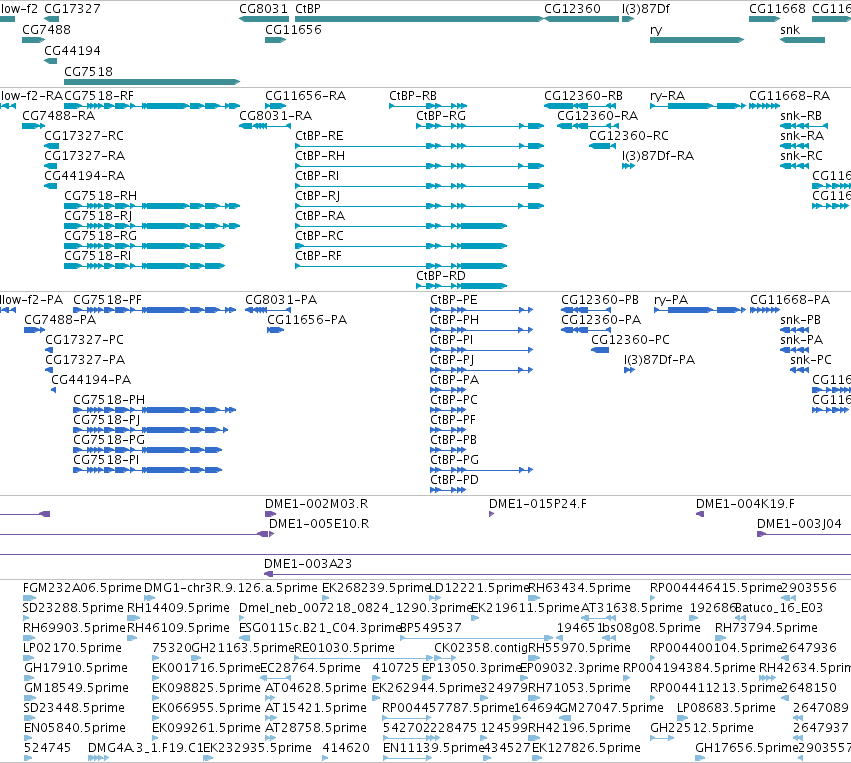
Task: Select the snk gene label
Action: tap(790, 30)
